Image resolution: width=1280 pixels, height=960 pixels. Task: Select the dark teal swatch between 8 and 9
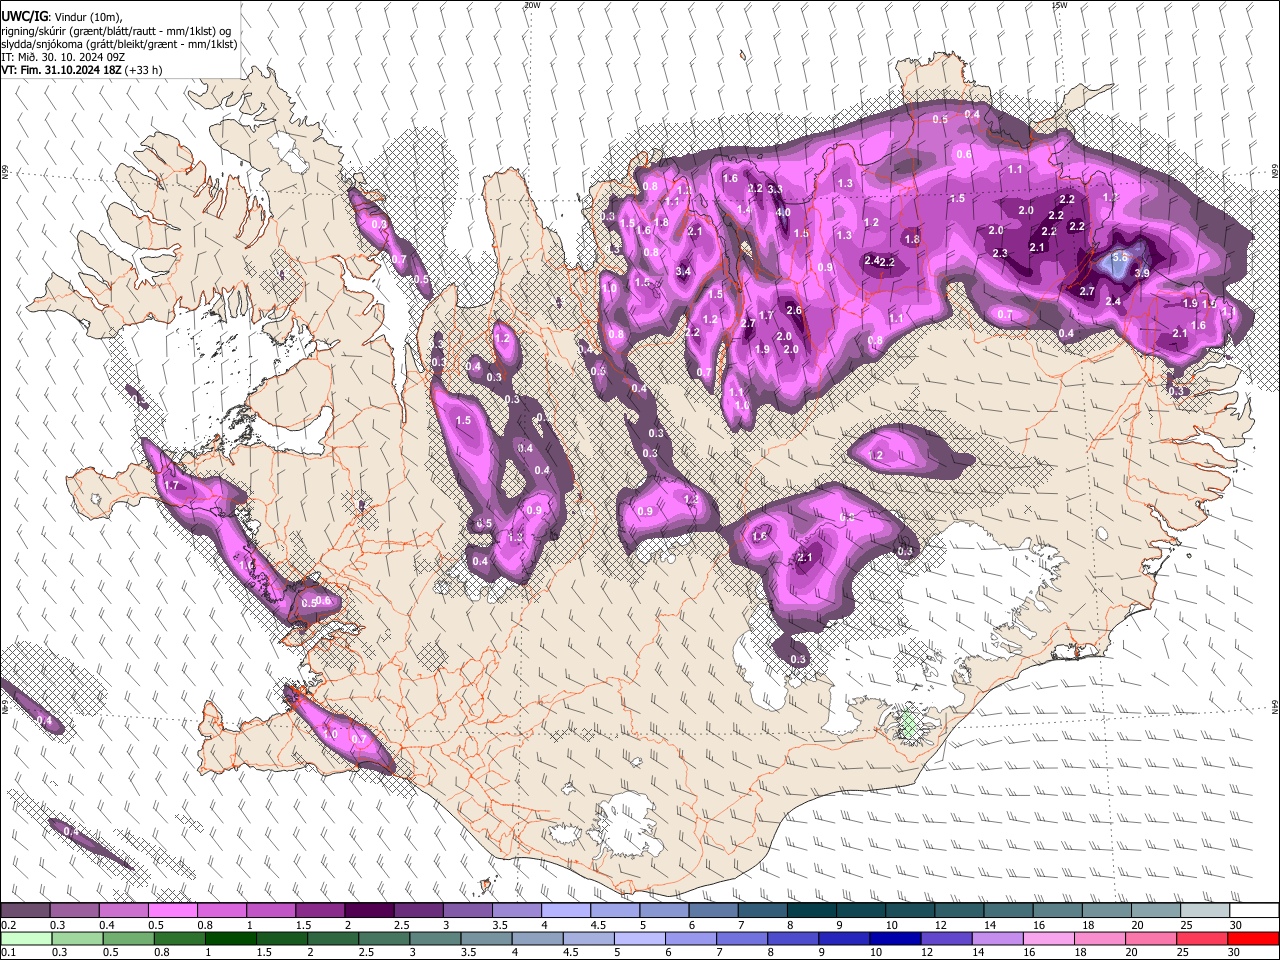[x=812, y=911]
